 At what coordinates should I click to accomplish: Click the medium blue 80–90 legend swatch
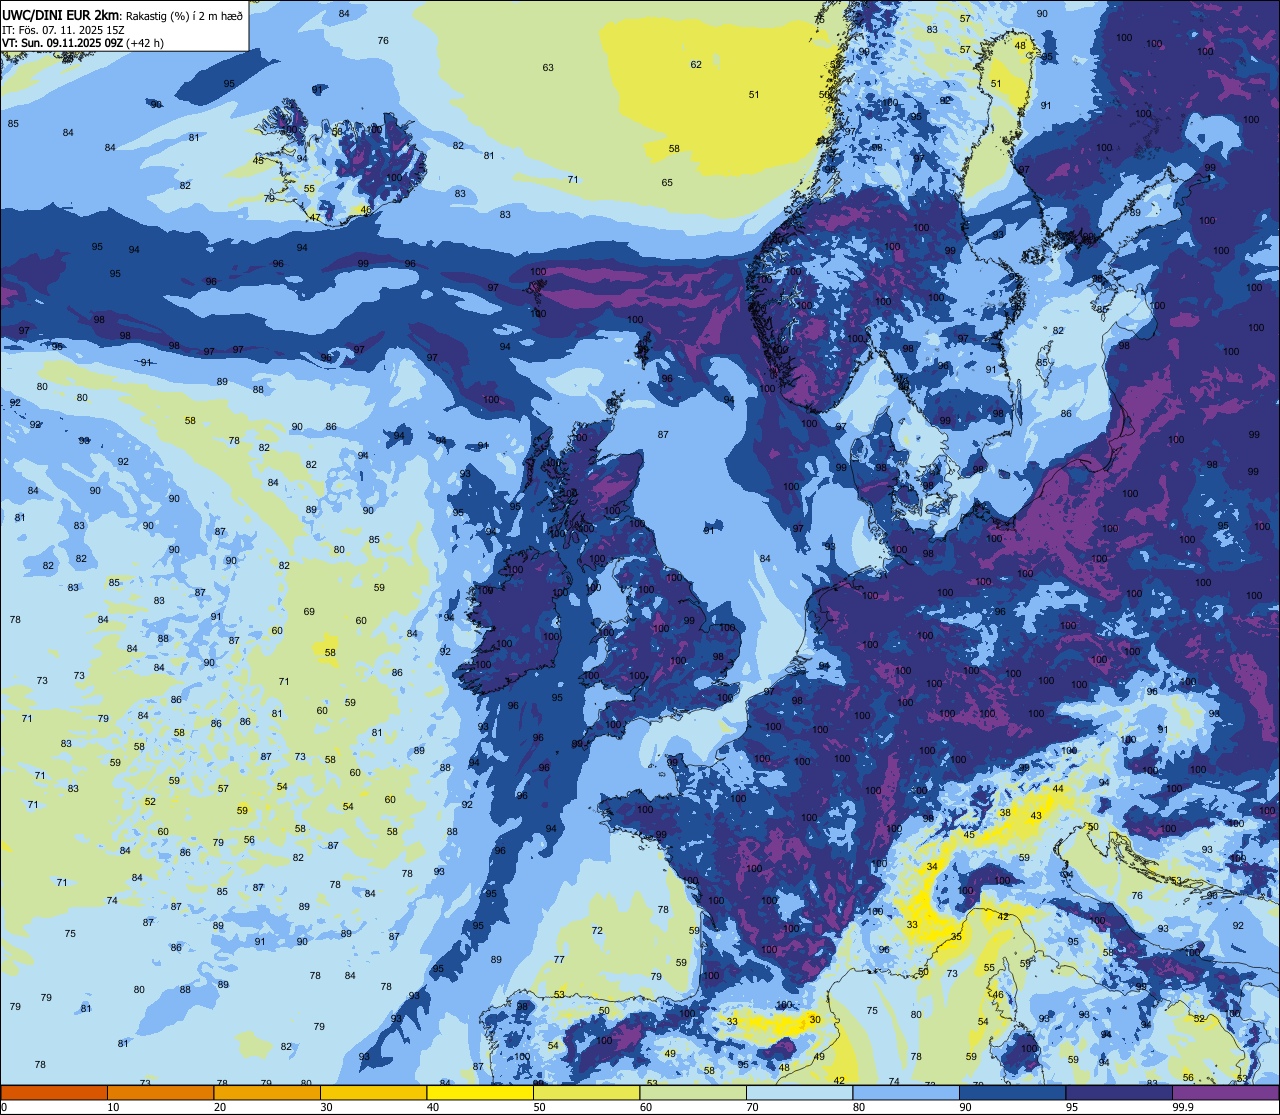point(906,1092)
